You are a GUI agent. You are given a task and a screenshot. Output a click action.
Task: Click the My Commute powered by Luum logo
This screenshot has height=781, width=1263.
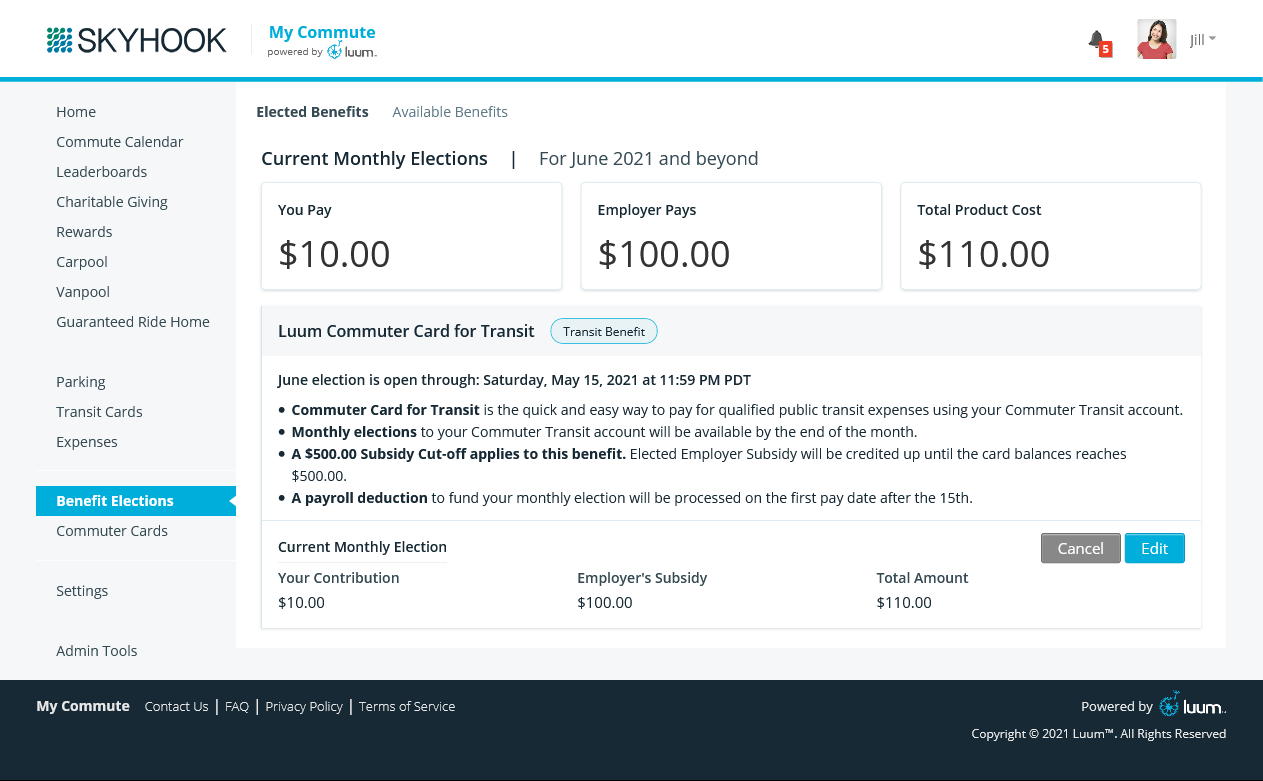[322, 41]
